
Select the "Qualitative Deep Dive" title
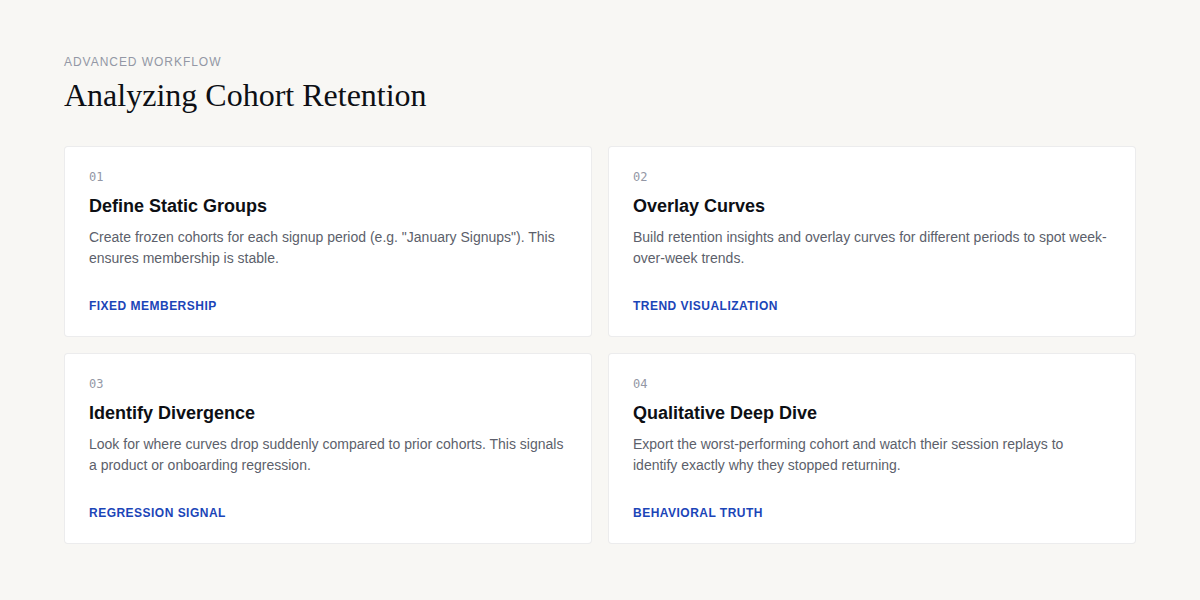pyautogui.click(x=725, y=413)
